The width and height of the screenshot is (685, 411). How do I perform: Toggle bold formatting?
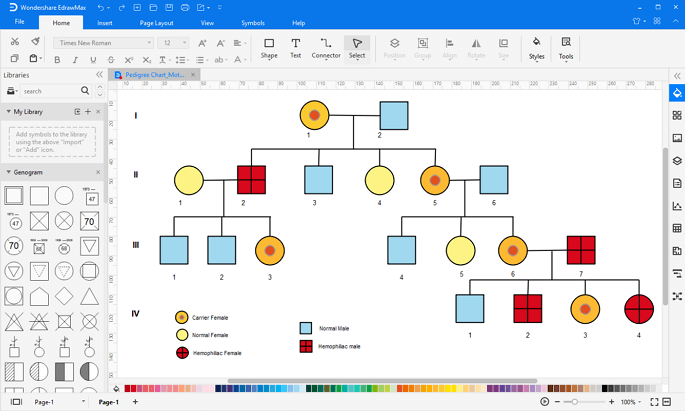tap(57, 60)
